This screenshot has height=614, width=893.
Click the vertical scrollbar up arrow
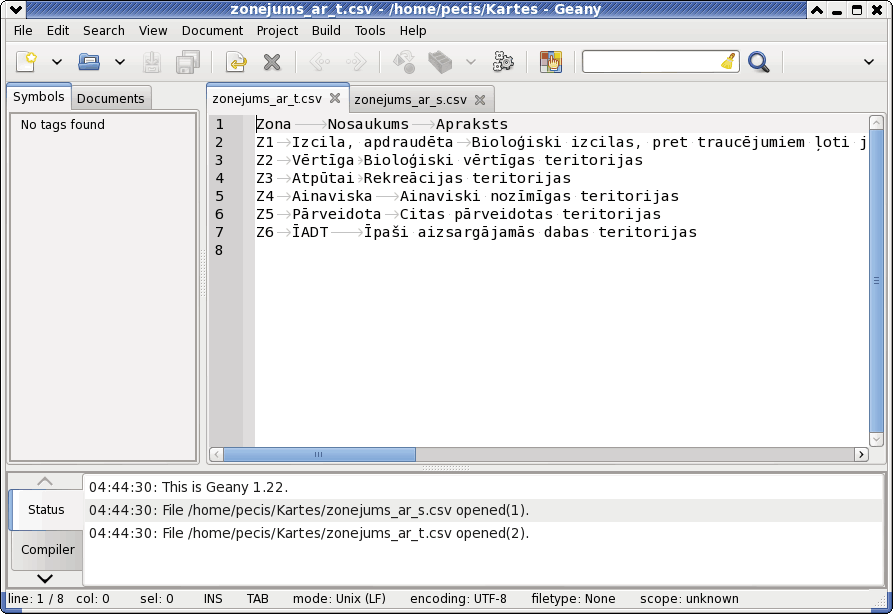pyautogui.click(x=876, y=122)
